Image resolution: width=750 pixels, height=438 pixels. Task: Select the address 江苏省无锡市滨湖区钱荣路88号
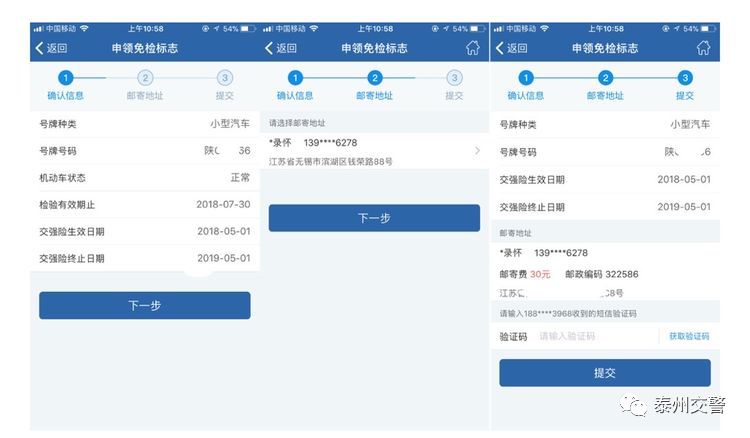pos(331,162)
